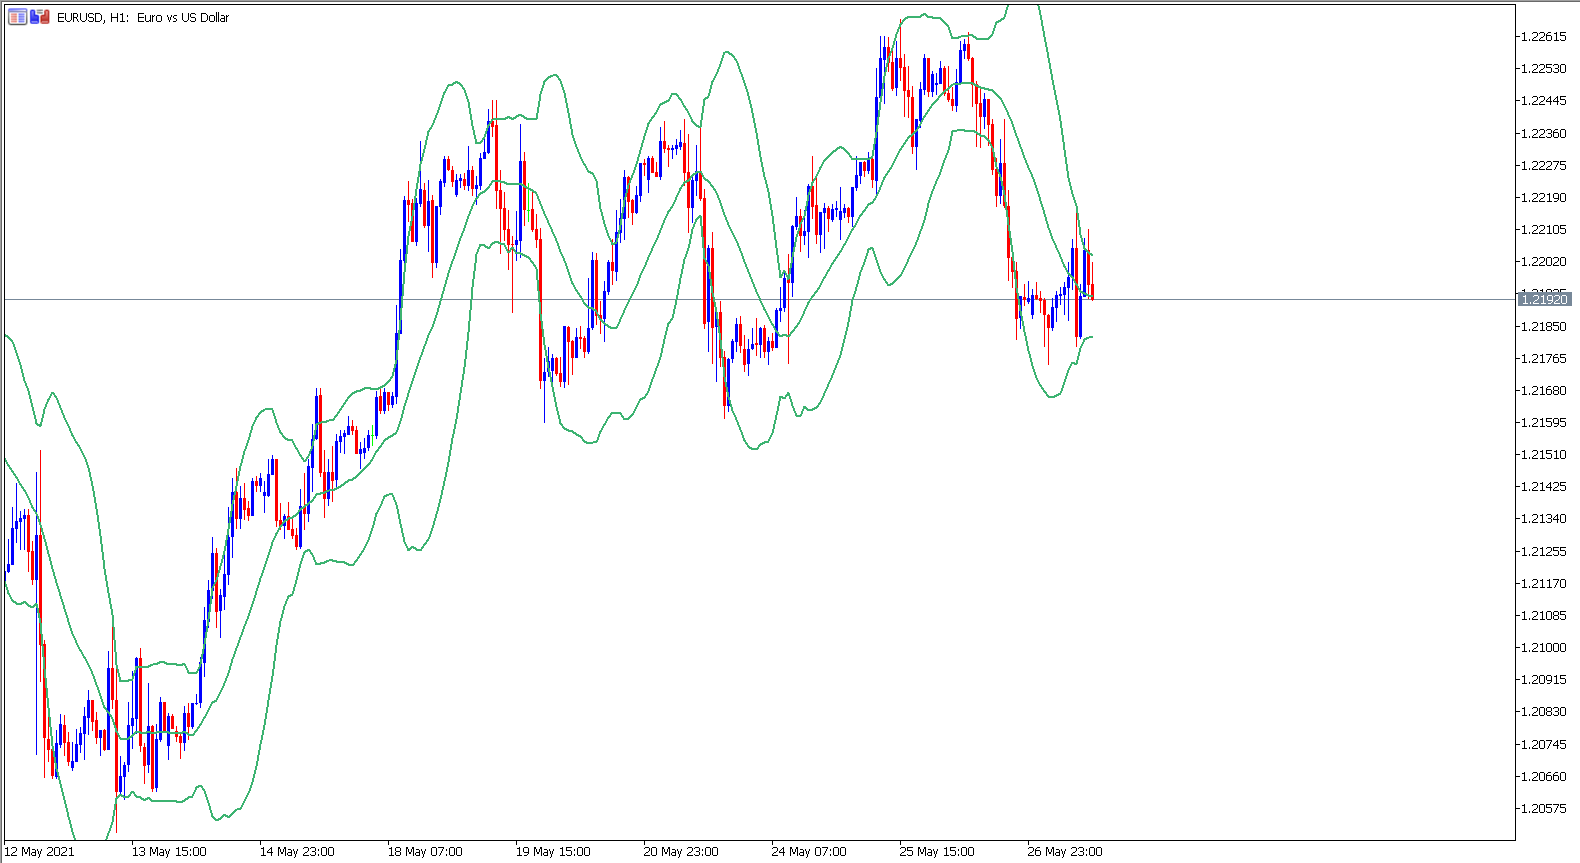Click the 26 May 23:00 time label
Image resolution: width=1580 pixels, height=863 pixels.
click(x=1065, y=852)
